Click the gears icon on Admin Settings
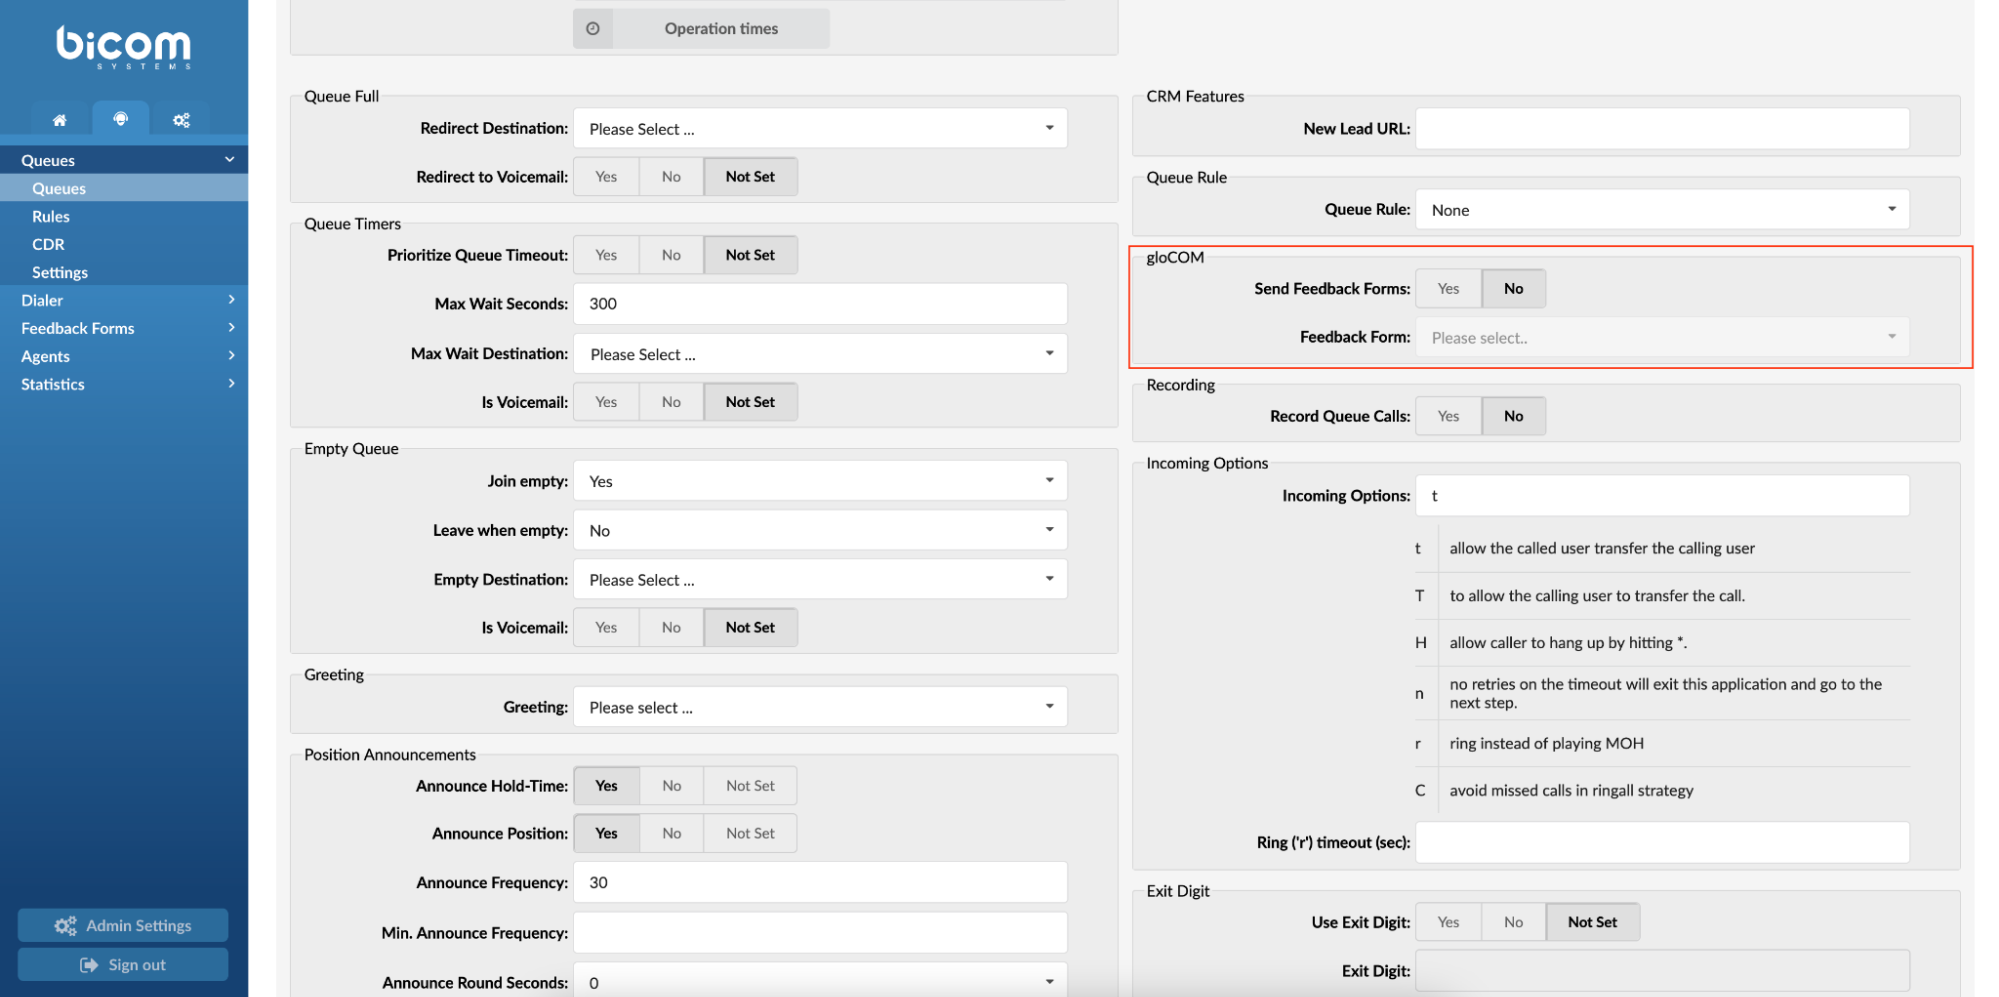 click(65, 926)
